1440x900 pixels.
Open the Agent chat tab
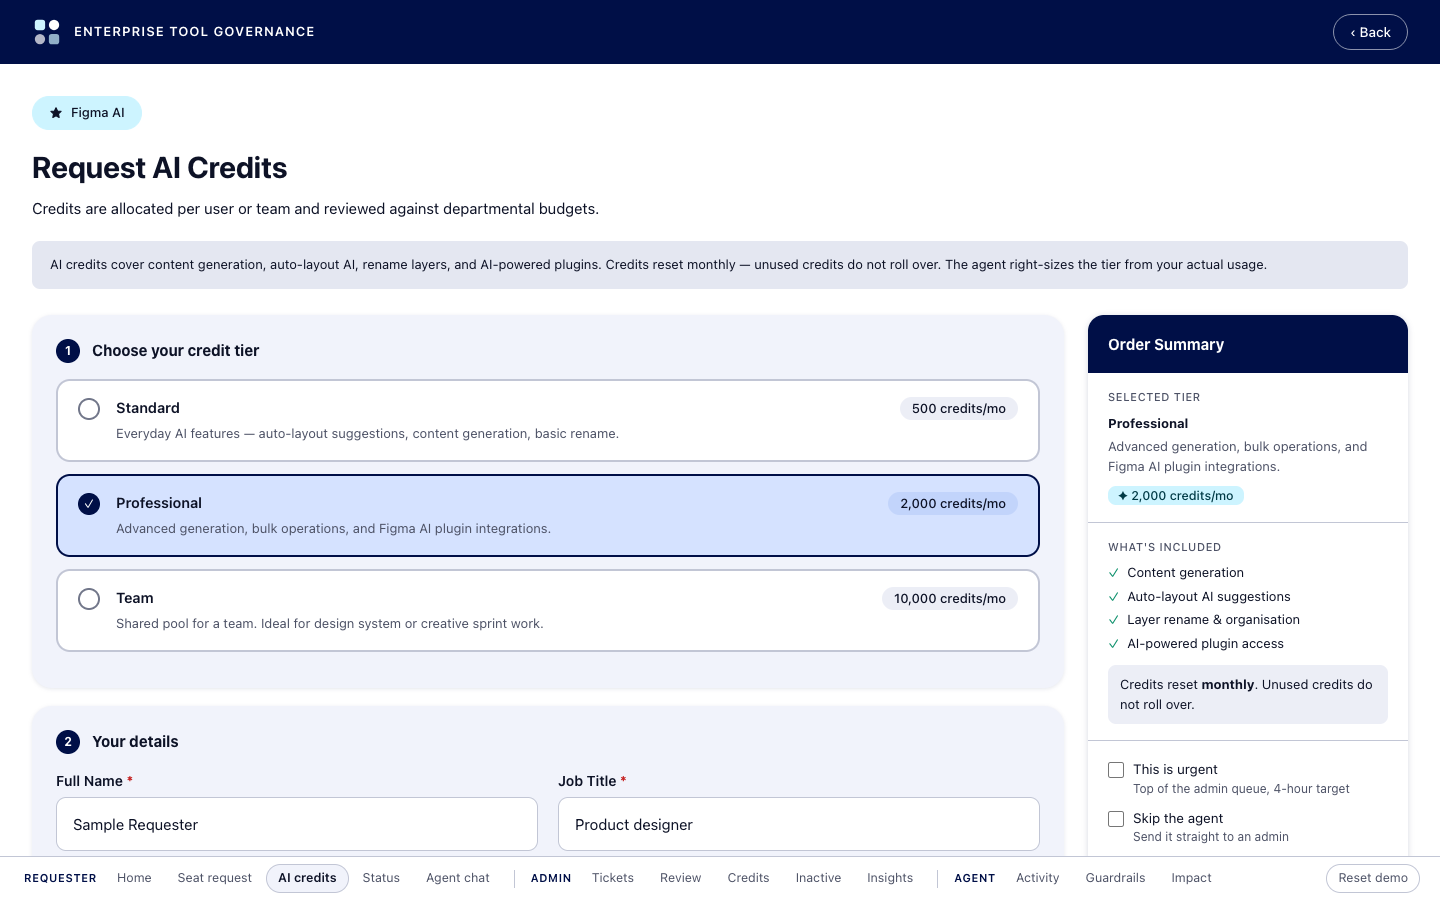point(458,878)
